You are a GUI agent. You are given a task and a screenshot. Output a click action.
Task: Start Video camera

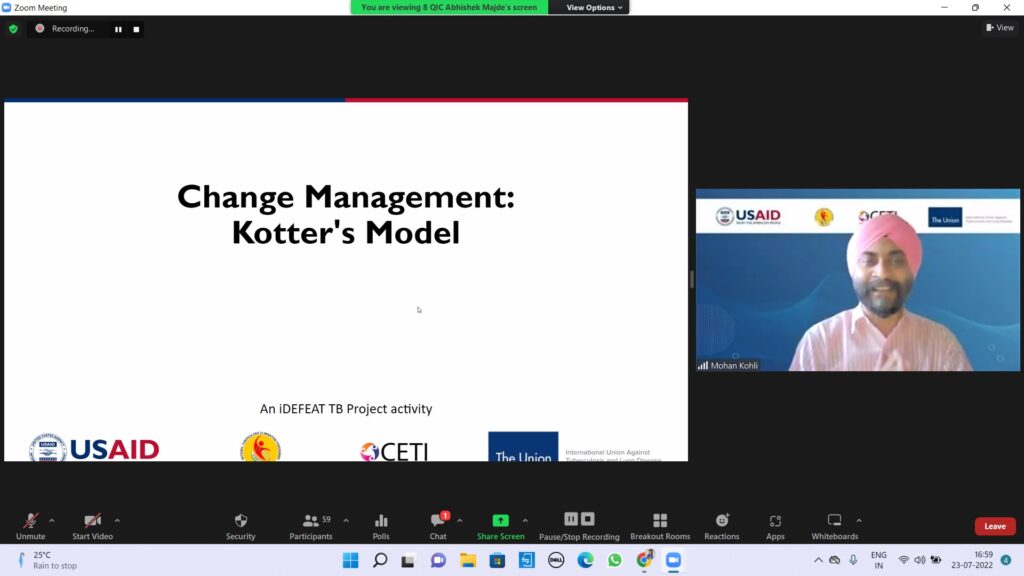(92, 525)
